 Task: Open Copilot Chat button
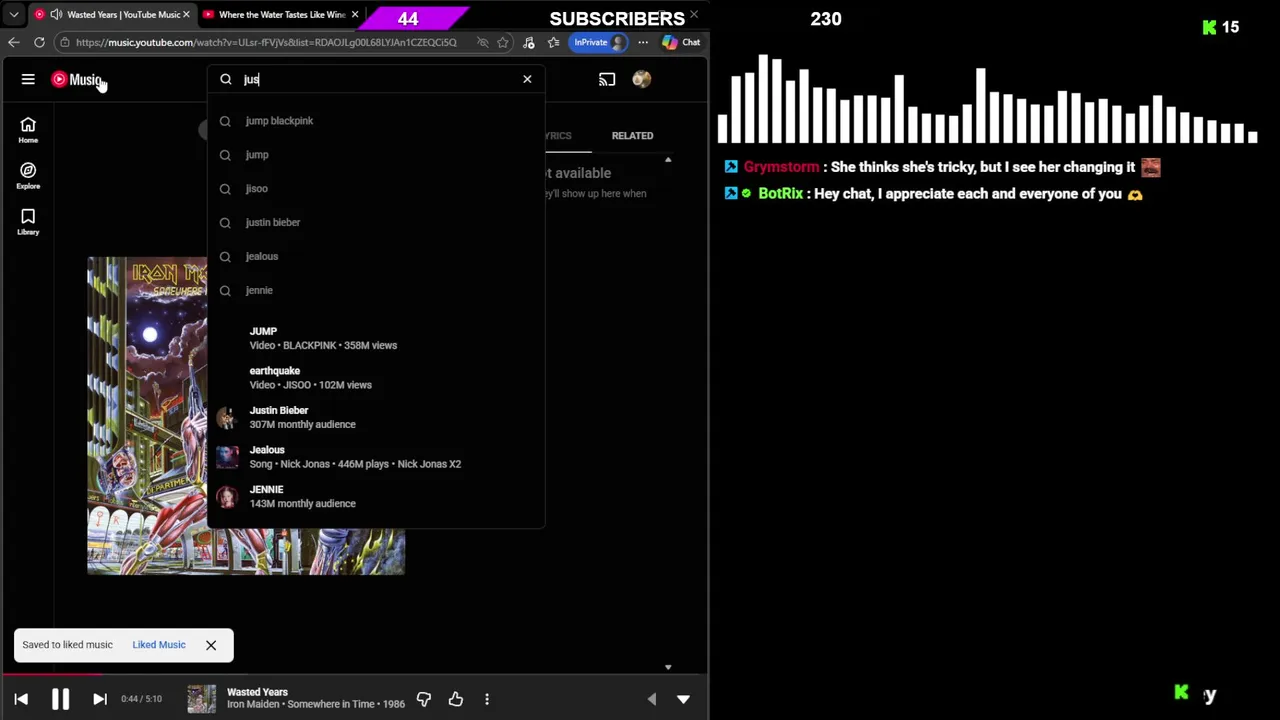(x=682, y=42)
